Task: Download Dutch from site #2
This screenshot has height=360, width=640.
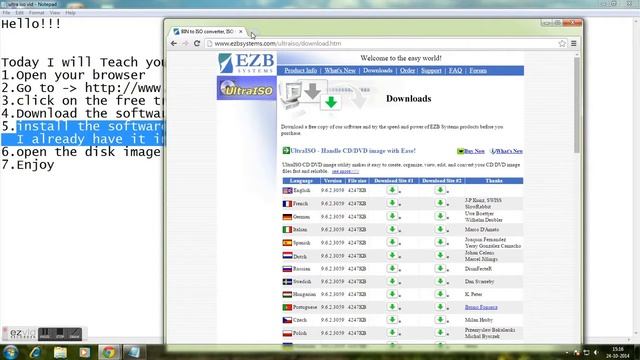Action: pos(440,255)
